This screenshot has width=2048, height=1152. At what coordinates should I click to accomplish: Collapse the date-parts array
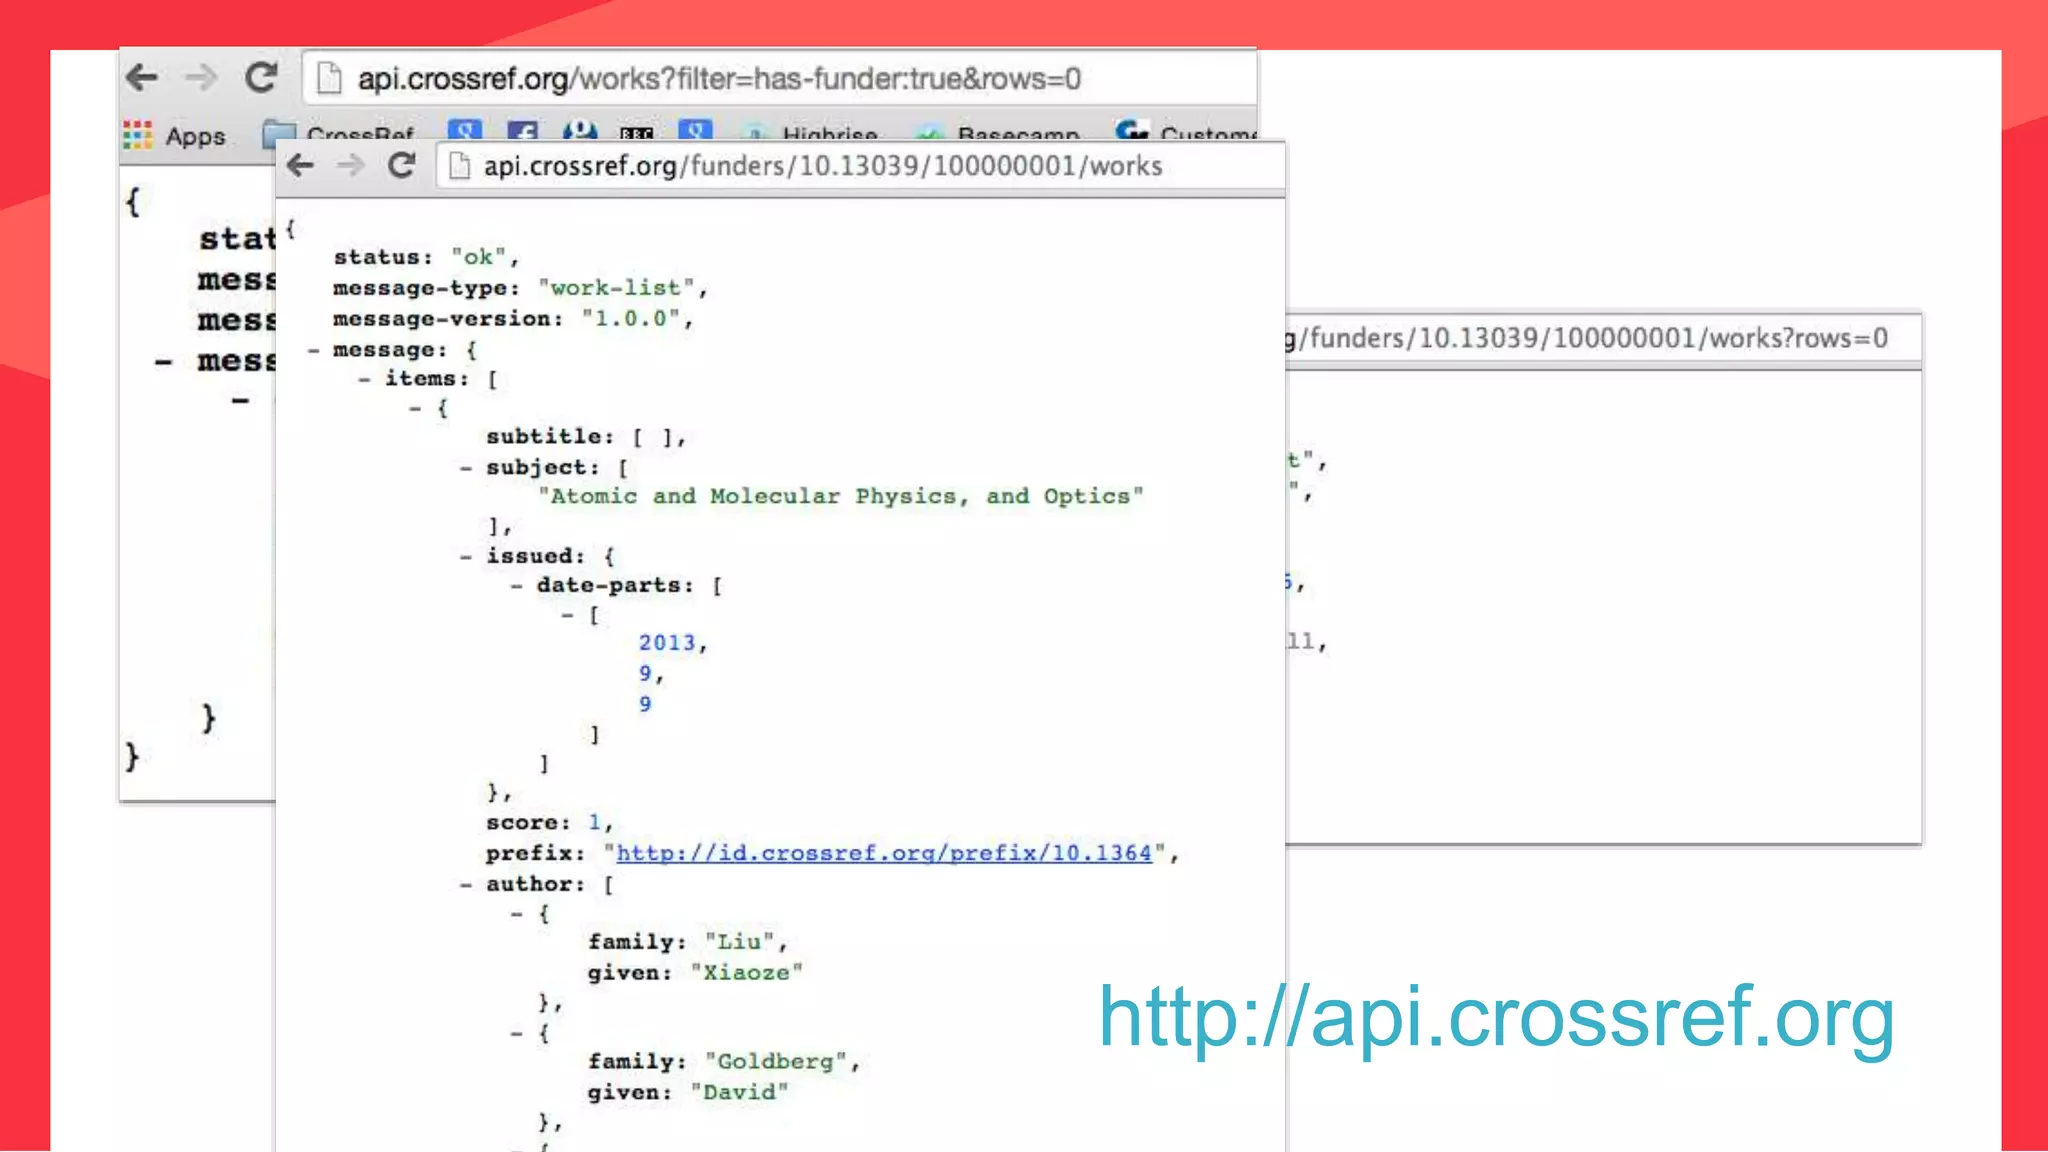(x=517, y=585)
